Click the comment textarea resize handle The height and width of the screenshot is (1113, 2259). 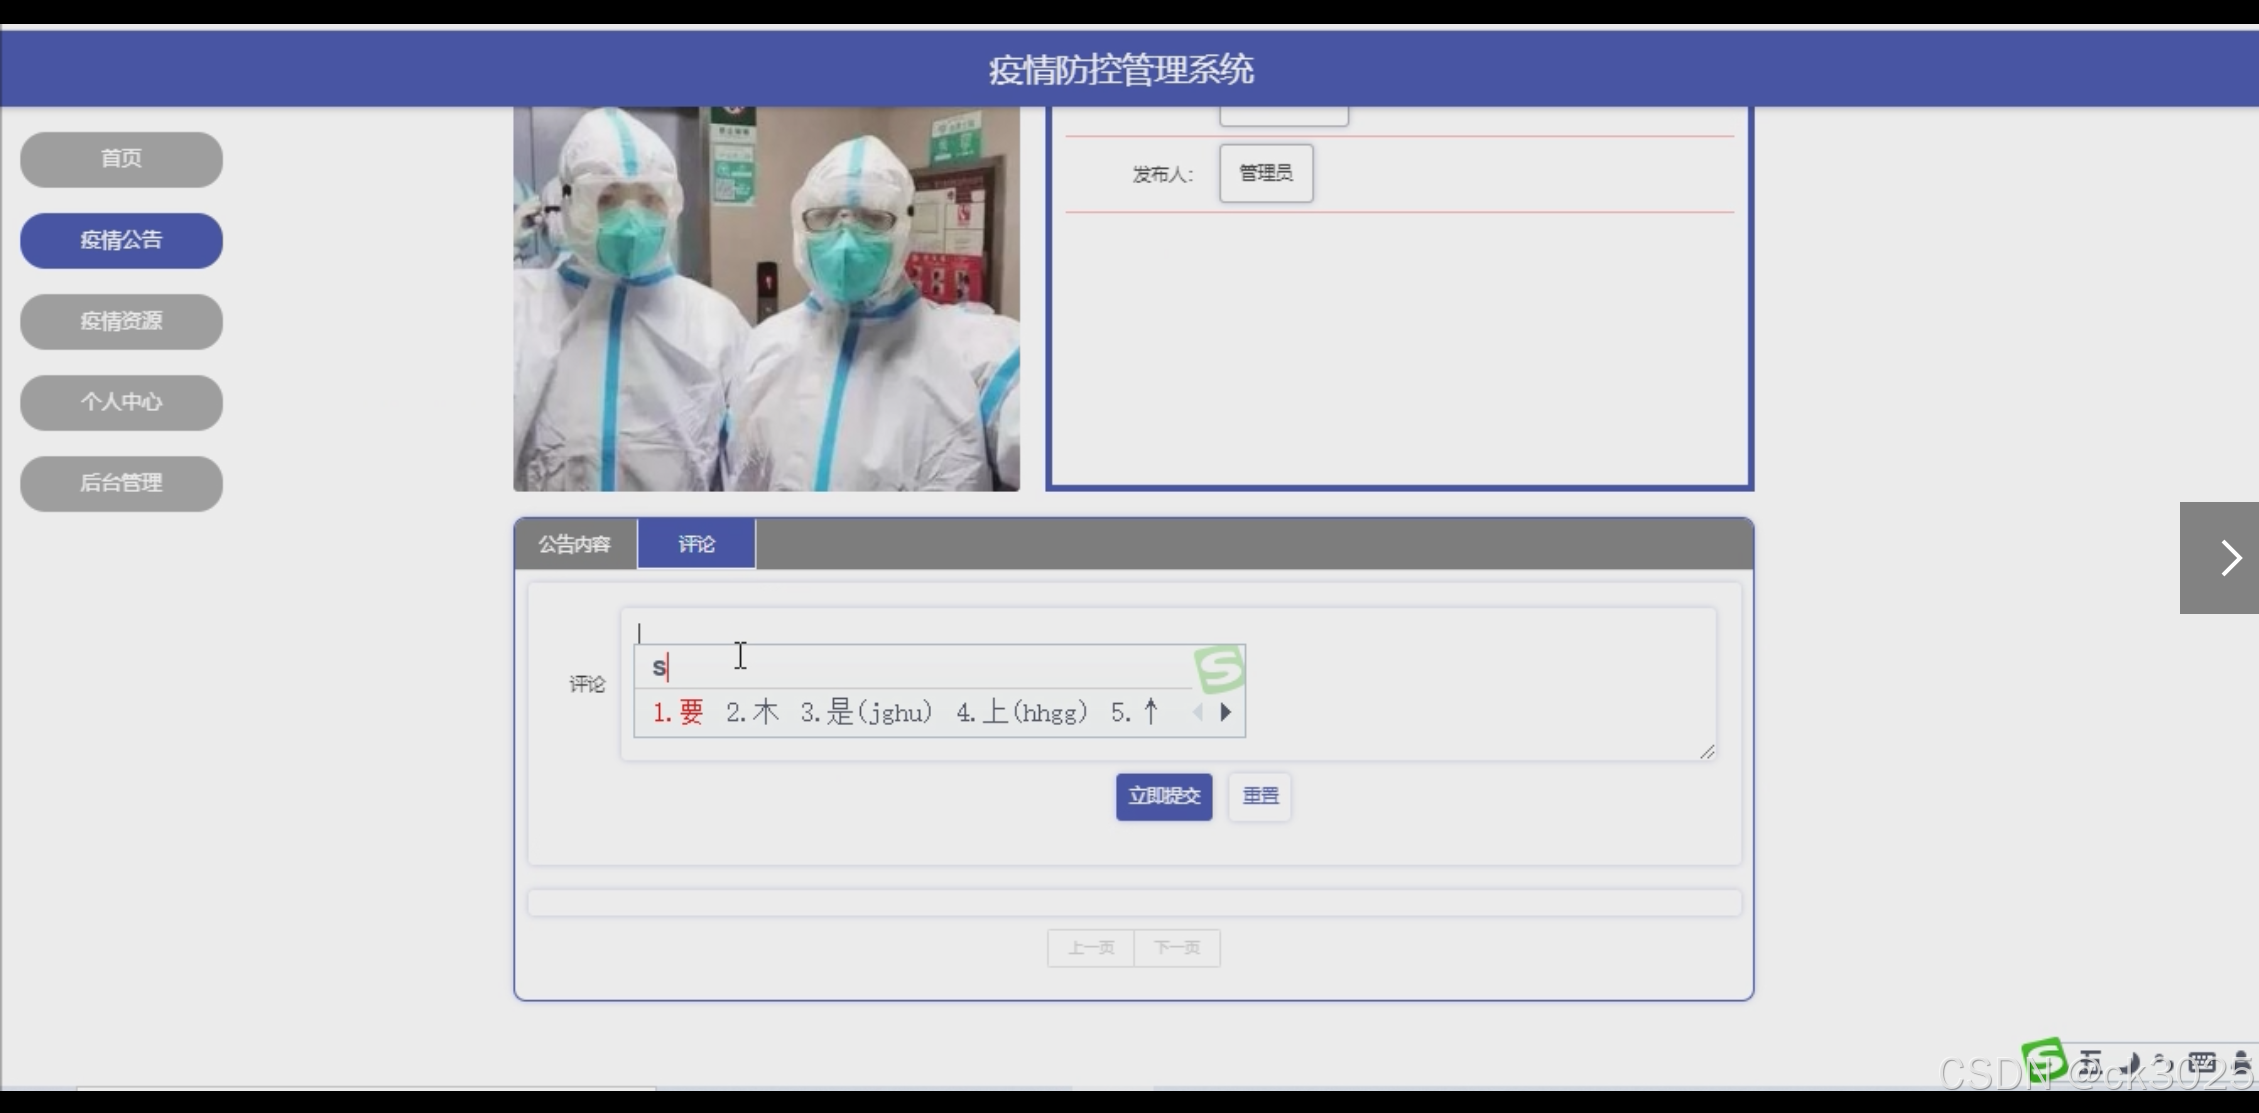[1707, 752]
